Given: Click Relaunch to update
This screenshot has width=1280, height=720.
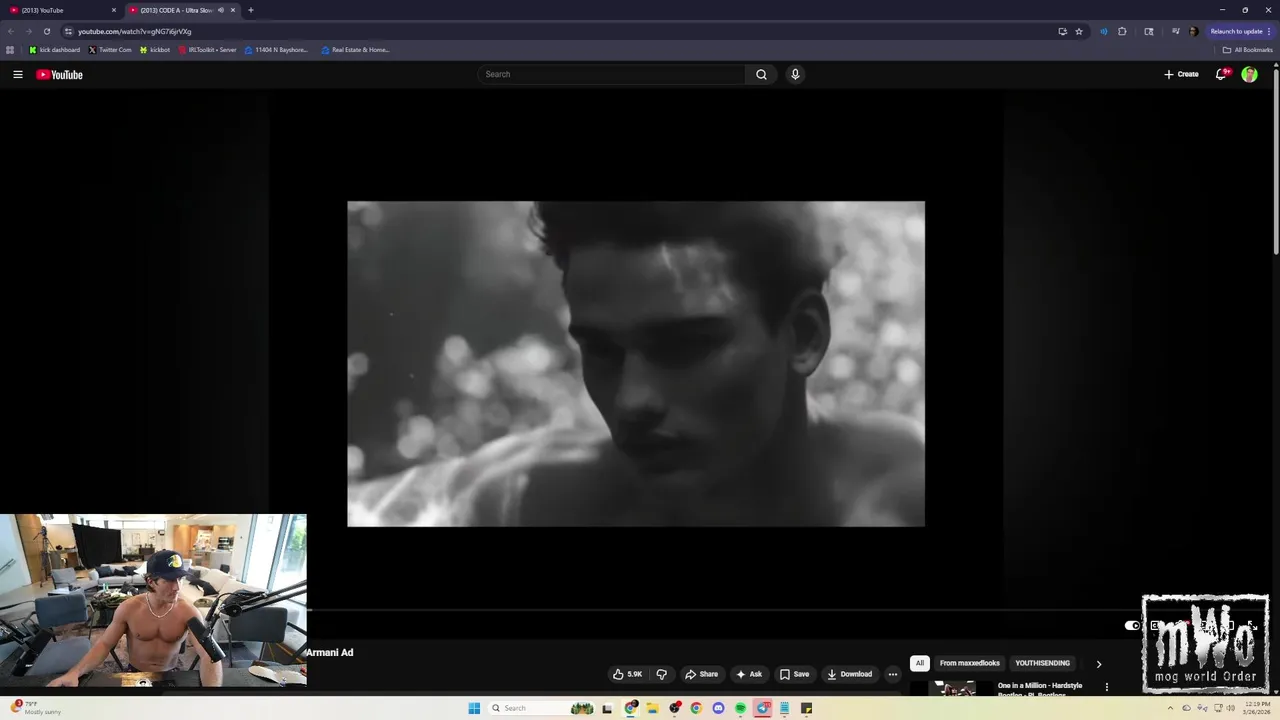Looking at the screenshot, I should (x=1241, y=31).
